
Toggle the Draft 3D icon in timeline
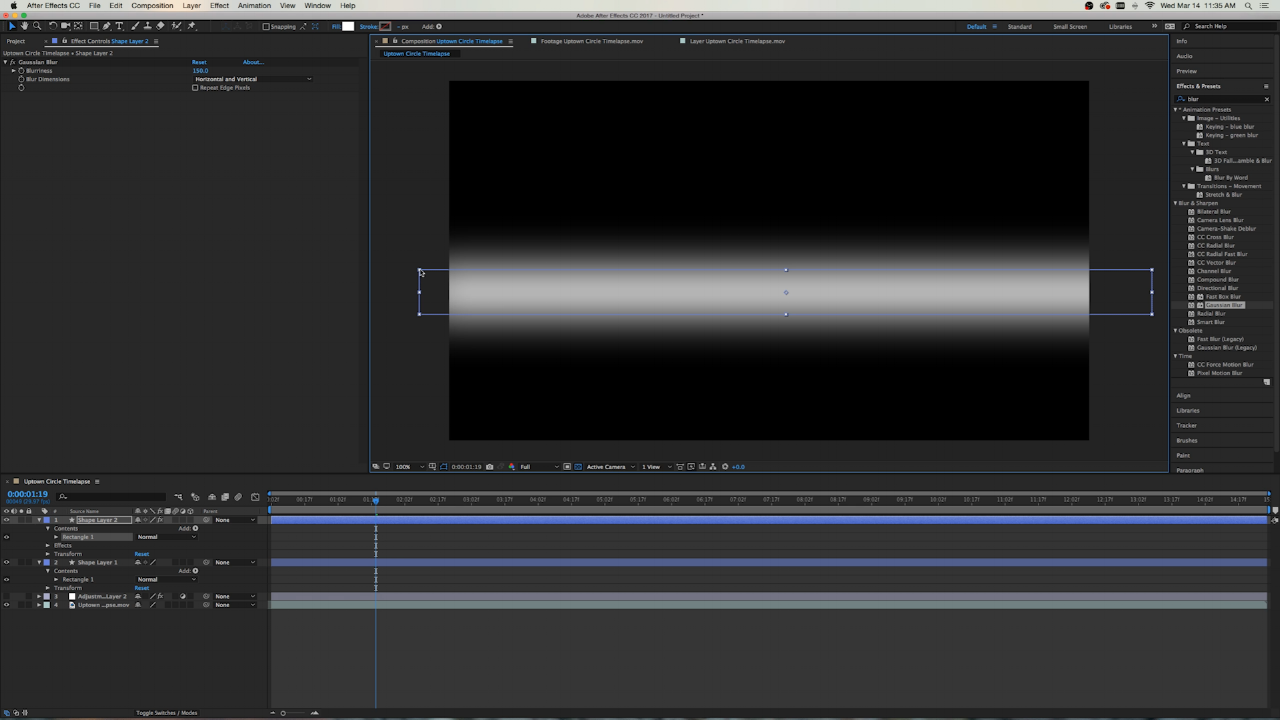195,497
